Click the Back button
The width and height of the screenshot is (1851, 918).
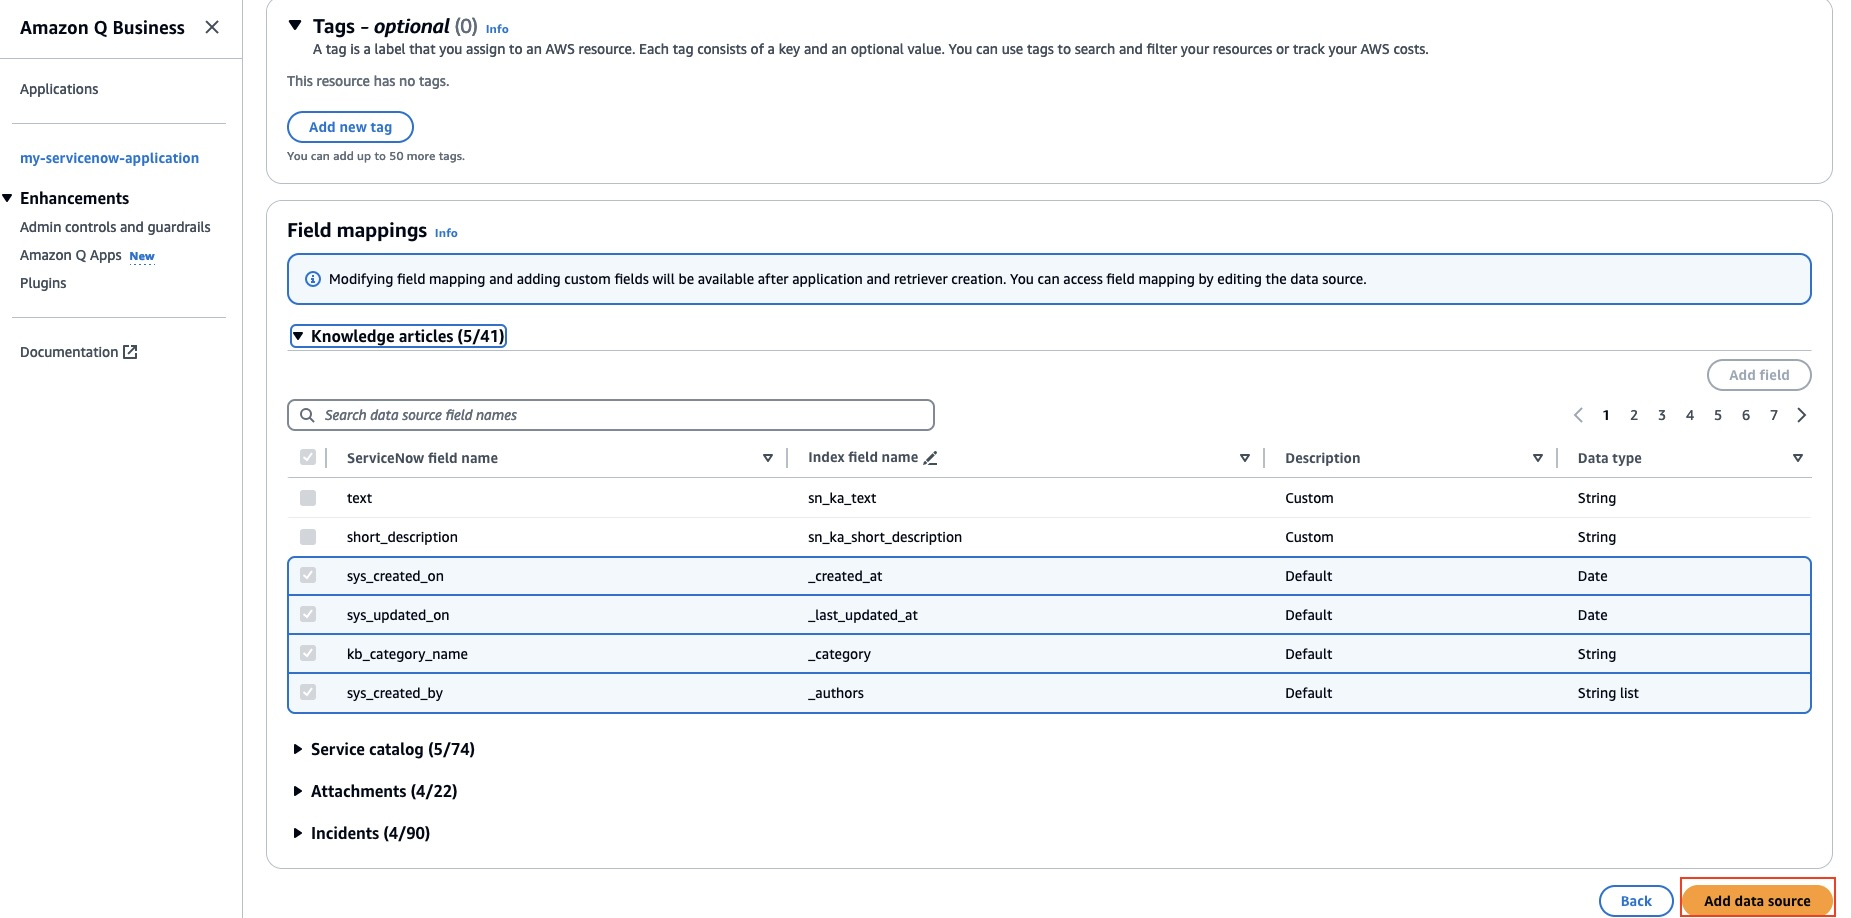[1636, 901]
